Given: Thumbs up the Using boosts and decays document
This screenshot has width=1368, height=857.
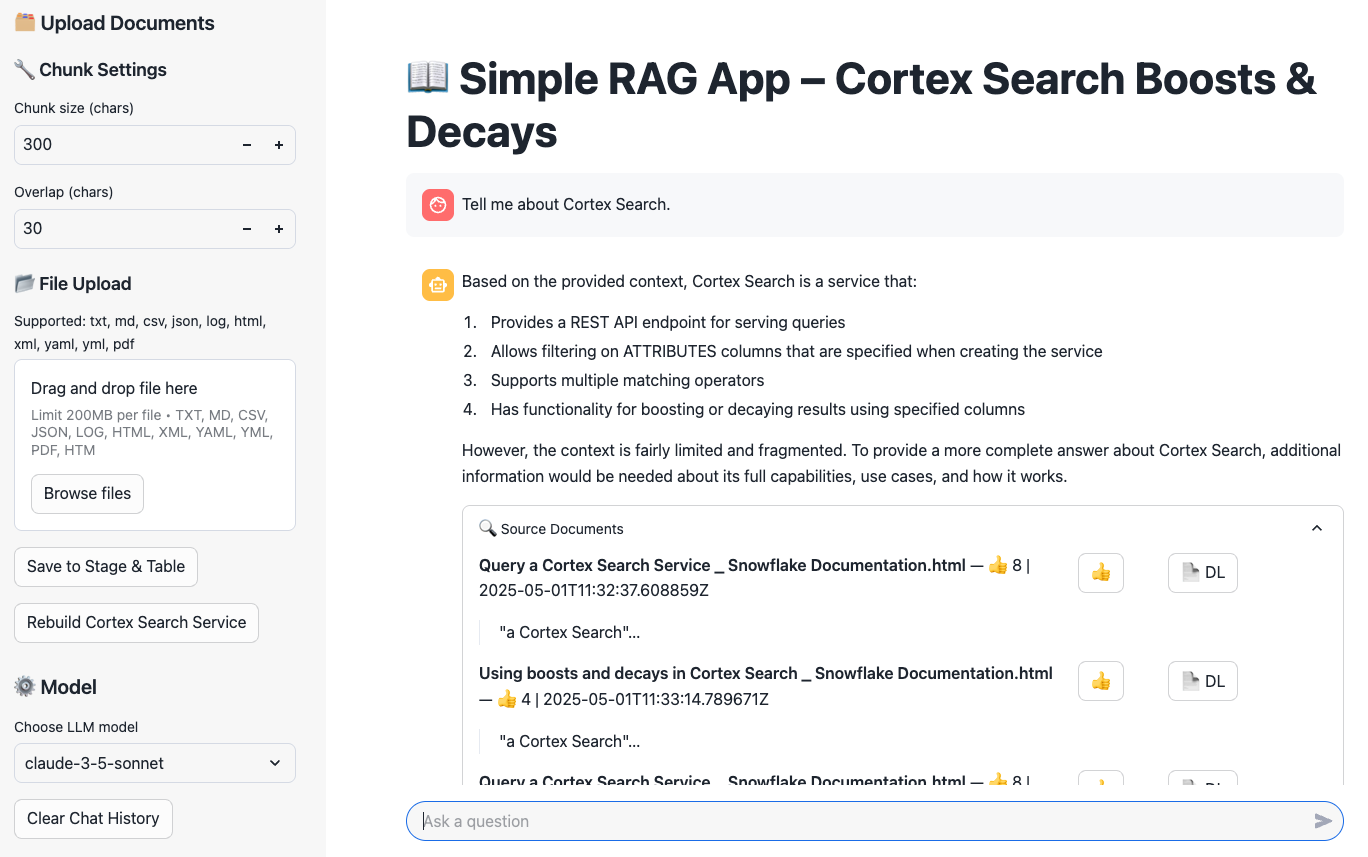Looking at the screenshot, I should (x=1101, y=681).
